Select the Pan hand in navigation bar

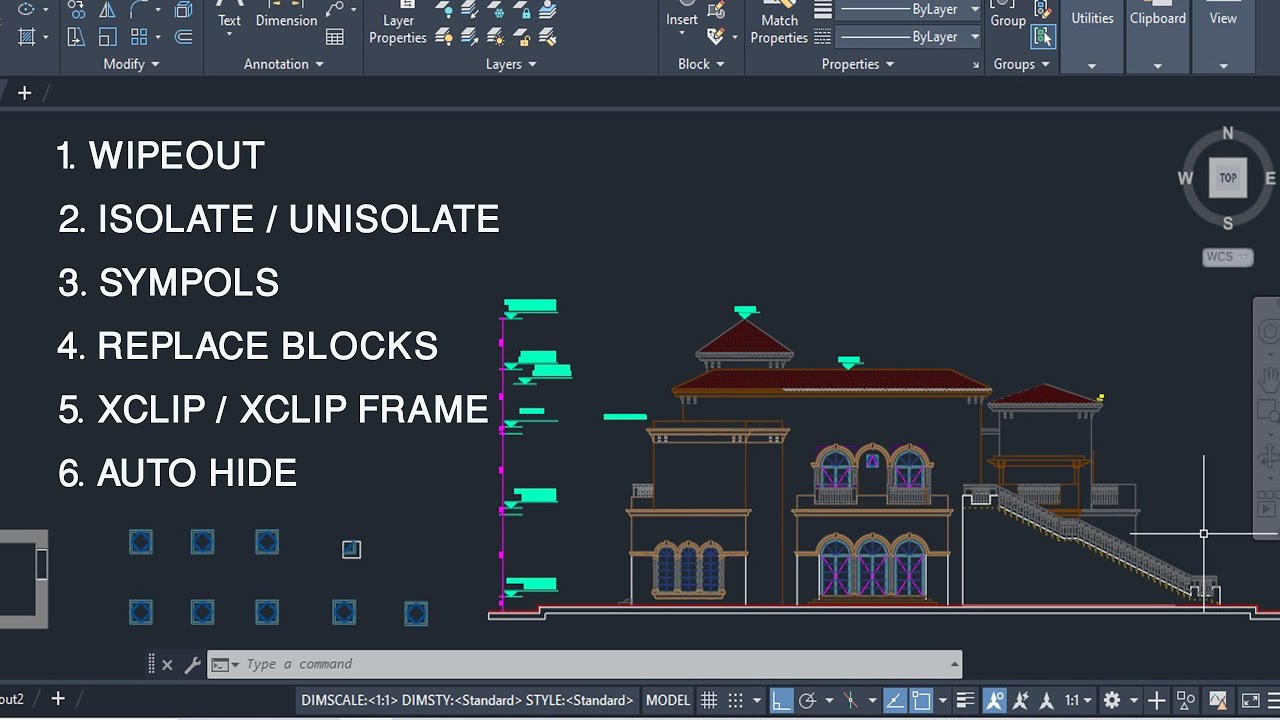click(1268, 379)
